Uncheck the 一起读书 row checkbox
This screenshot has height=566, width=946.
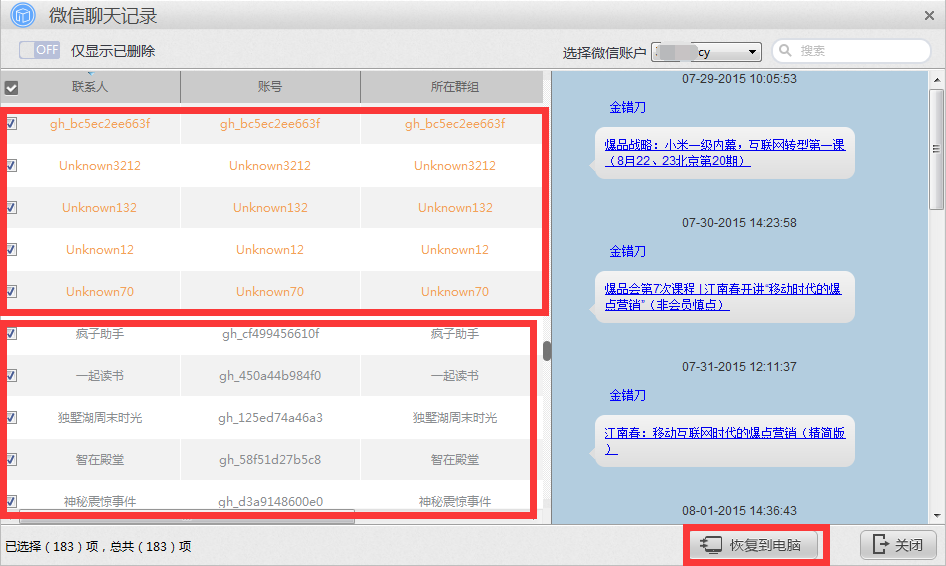click(11, 375)
